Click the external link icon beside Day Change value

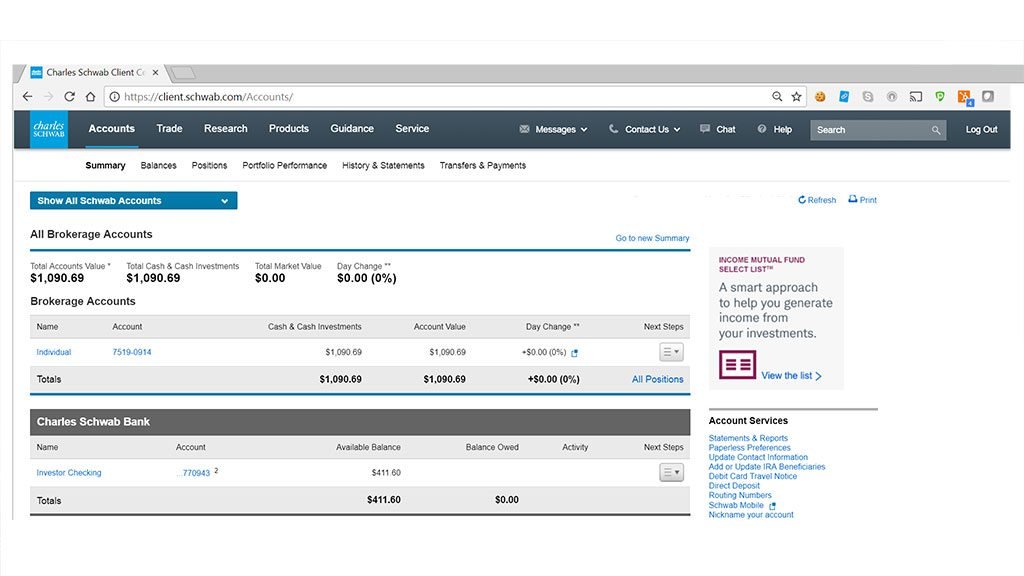575,353
